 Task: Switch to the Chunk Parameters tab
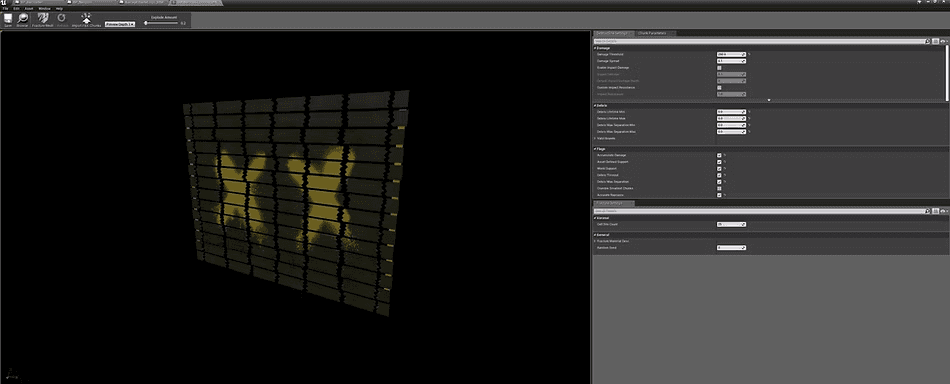pos(652,33)
